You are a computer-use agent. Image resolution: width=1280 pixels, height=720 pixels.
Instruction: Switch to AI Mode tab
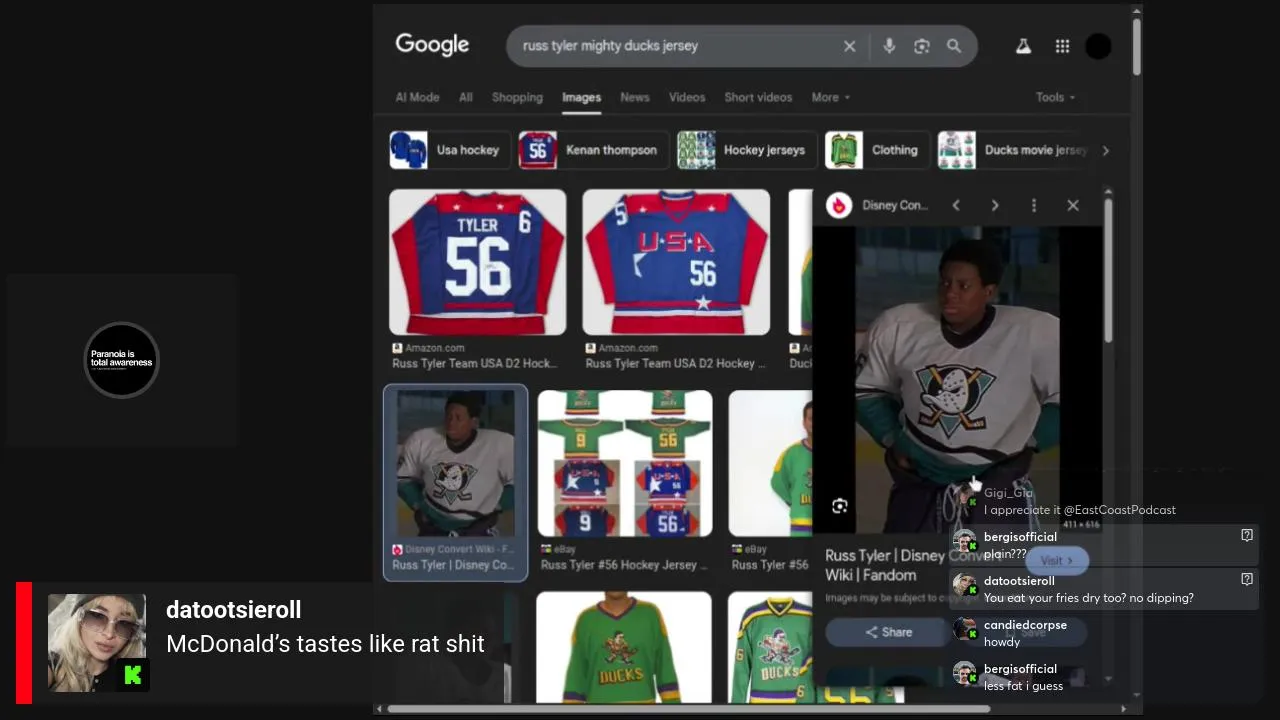click(x=417, y=97)
